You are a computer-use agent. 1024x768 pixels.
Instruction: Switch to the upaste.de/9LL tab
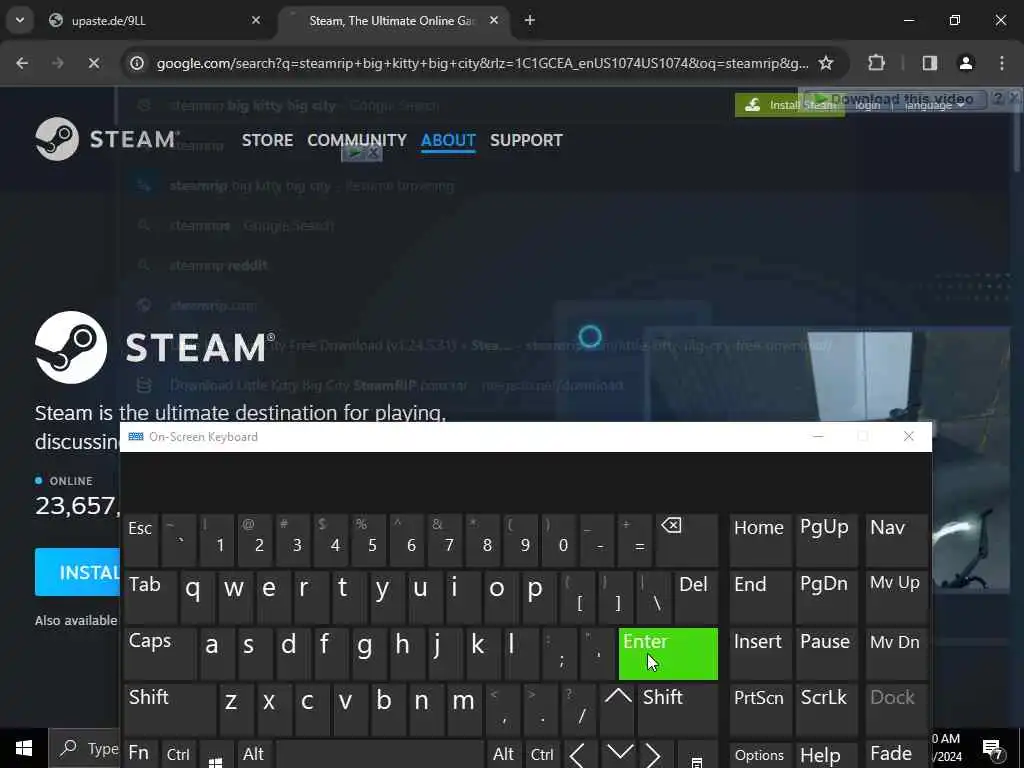click(155, 21)
